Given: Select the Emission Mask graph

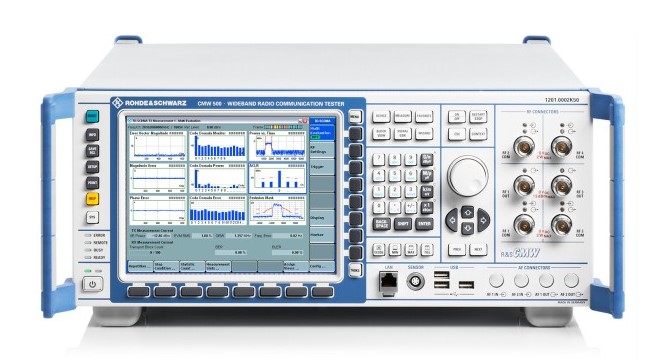Looking at the screenshot, I should point(277,211).
